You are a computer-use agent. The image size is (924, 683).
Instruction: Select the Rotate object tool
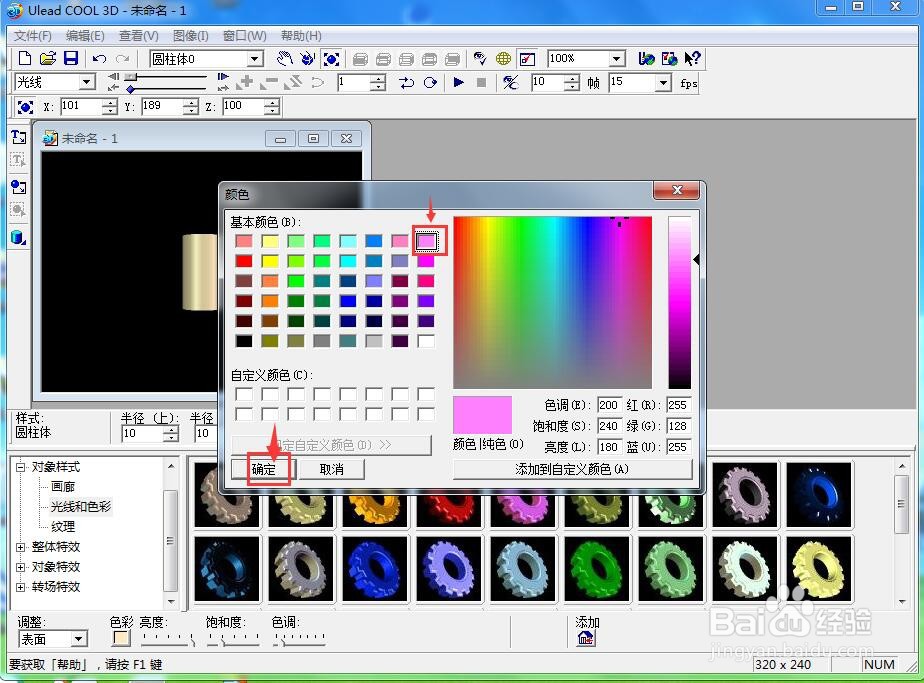(x=308, y=58)
